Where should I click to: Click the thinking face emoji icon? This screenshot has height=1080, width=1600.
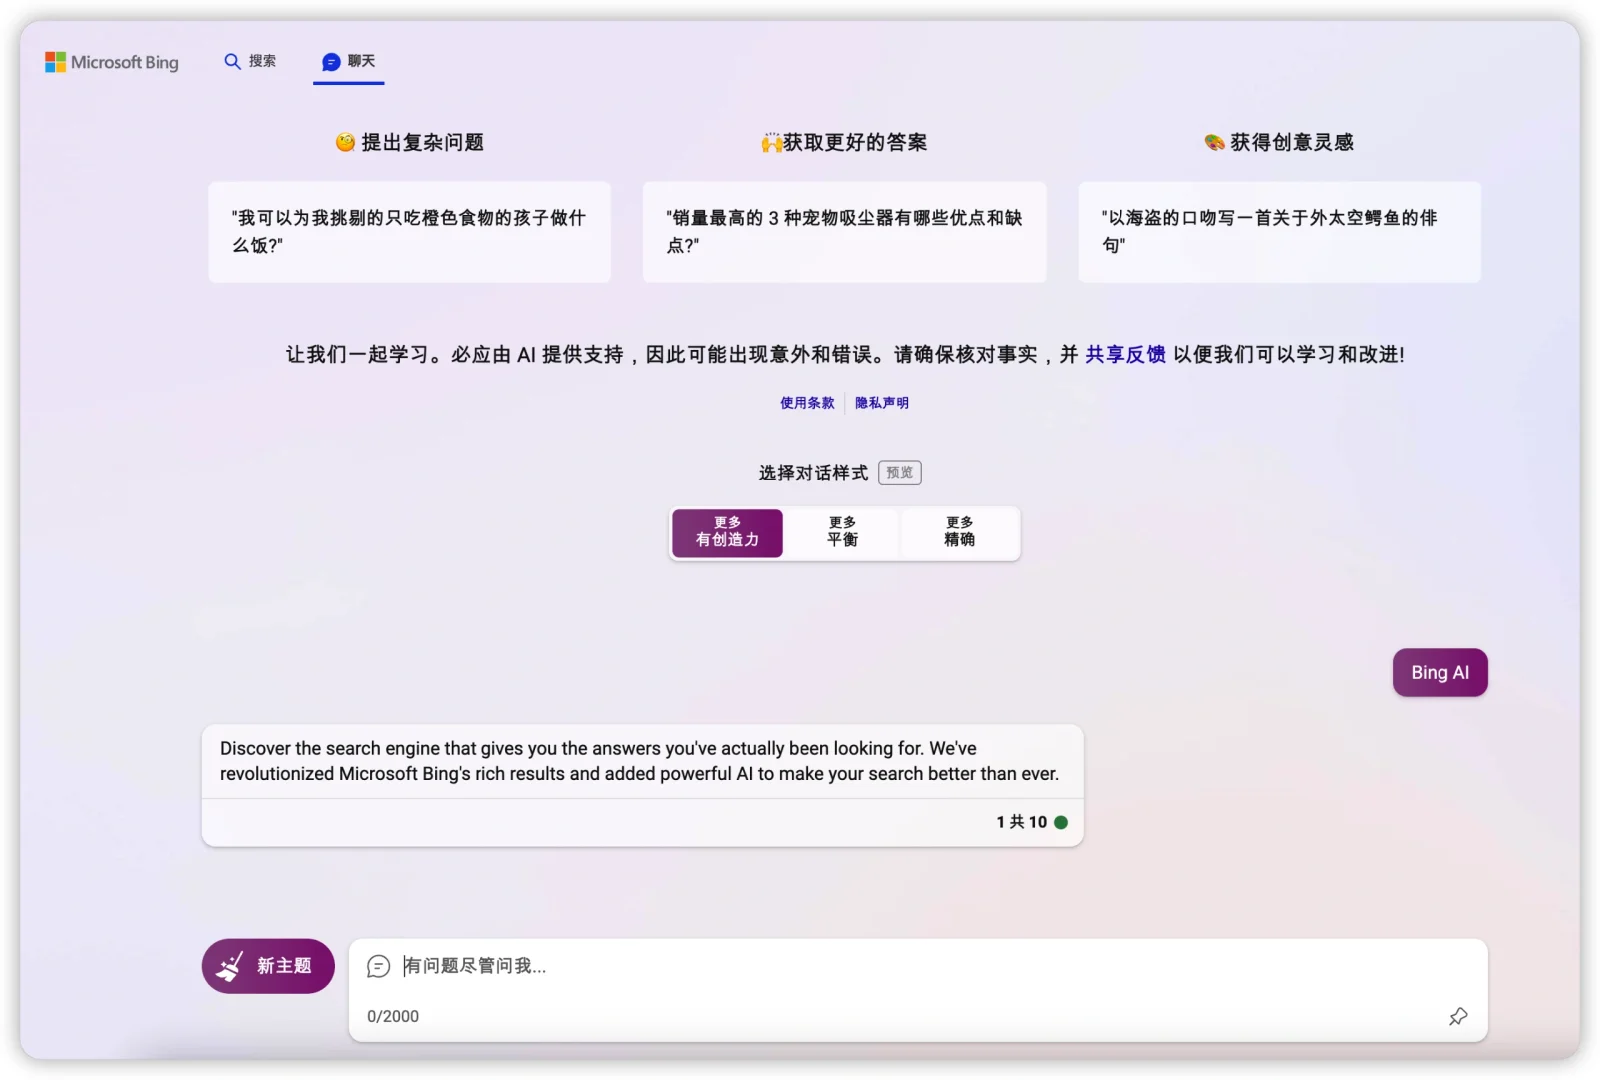point(345,142)
